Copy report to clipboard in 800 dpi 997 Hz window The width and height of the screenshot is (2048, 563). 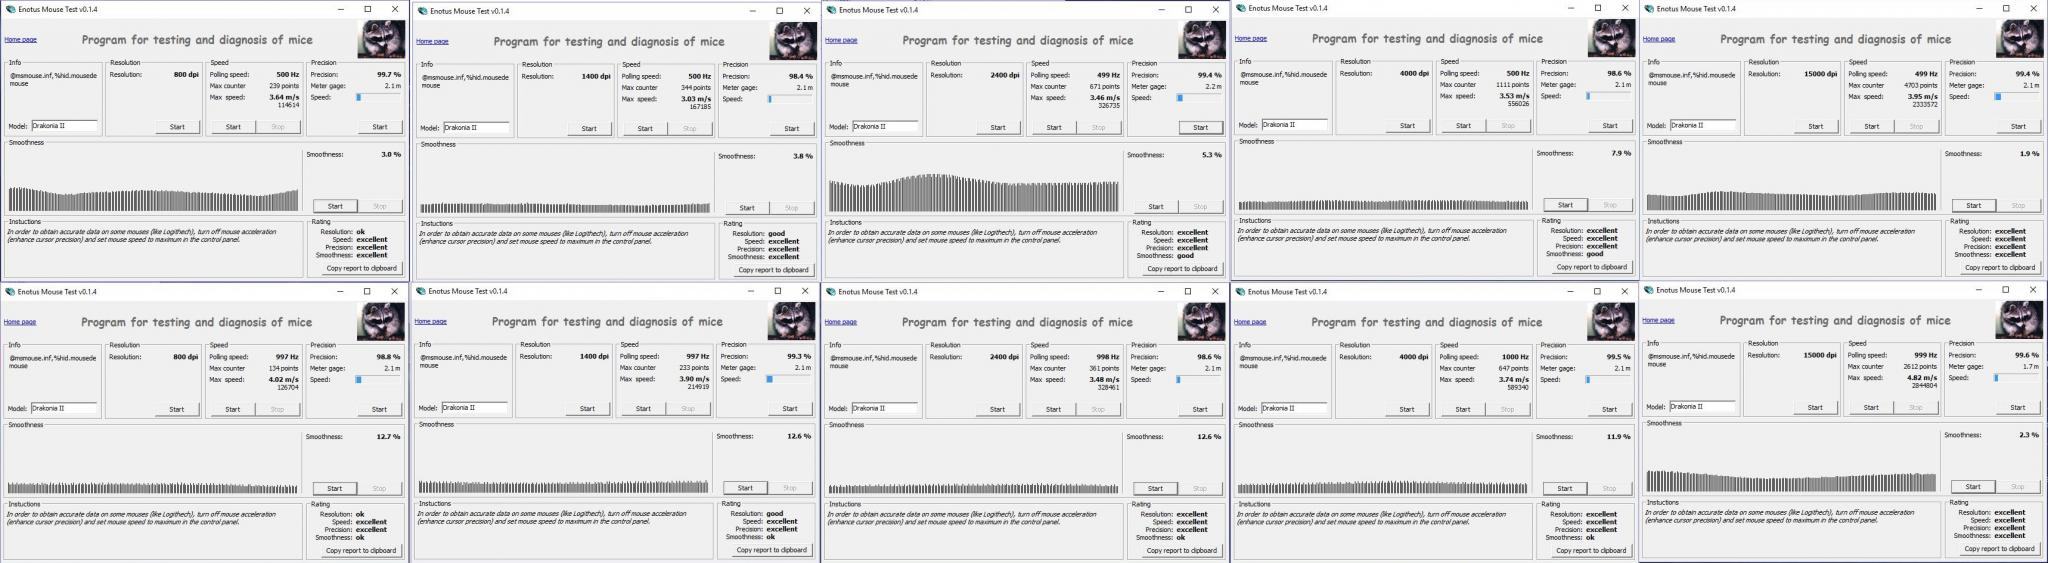pos(361,550)
